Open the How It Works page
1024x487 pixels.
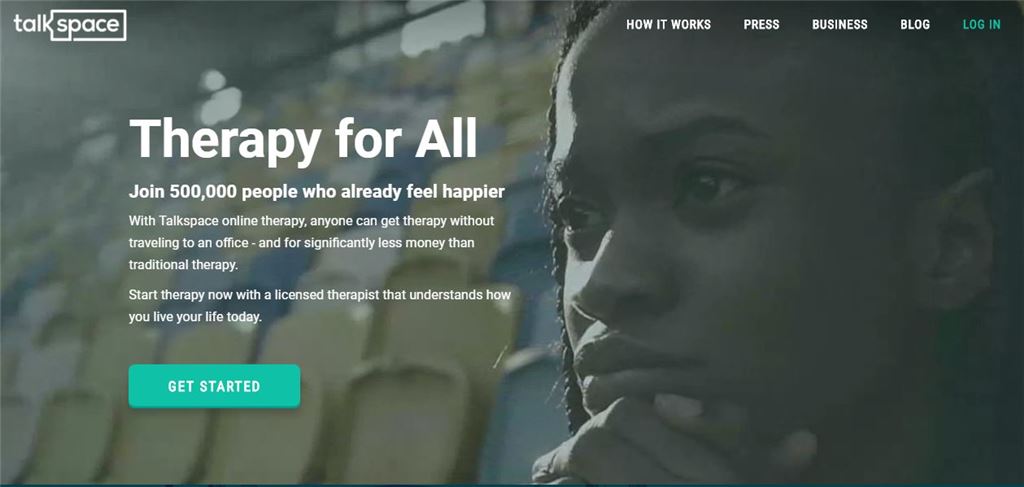(668, 25)
